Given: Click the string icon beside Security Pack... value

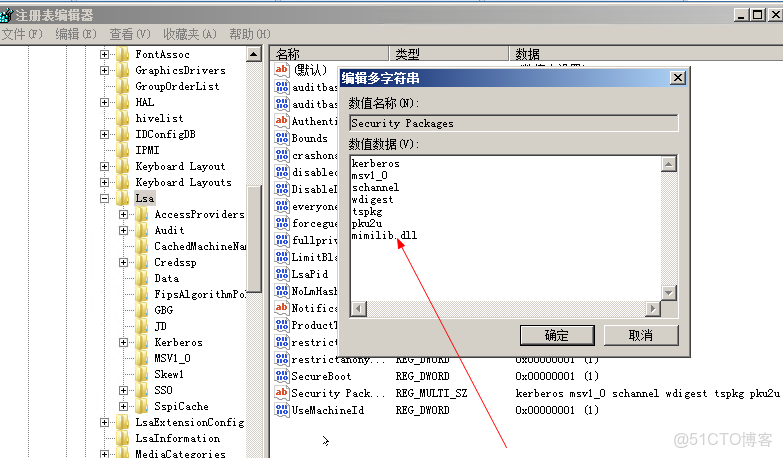Looking at the screenshot, I should click(282, 393).
